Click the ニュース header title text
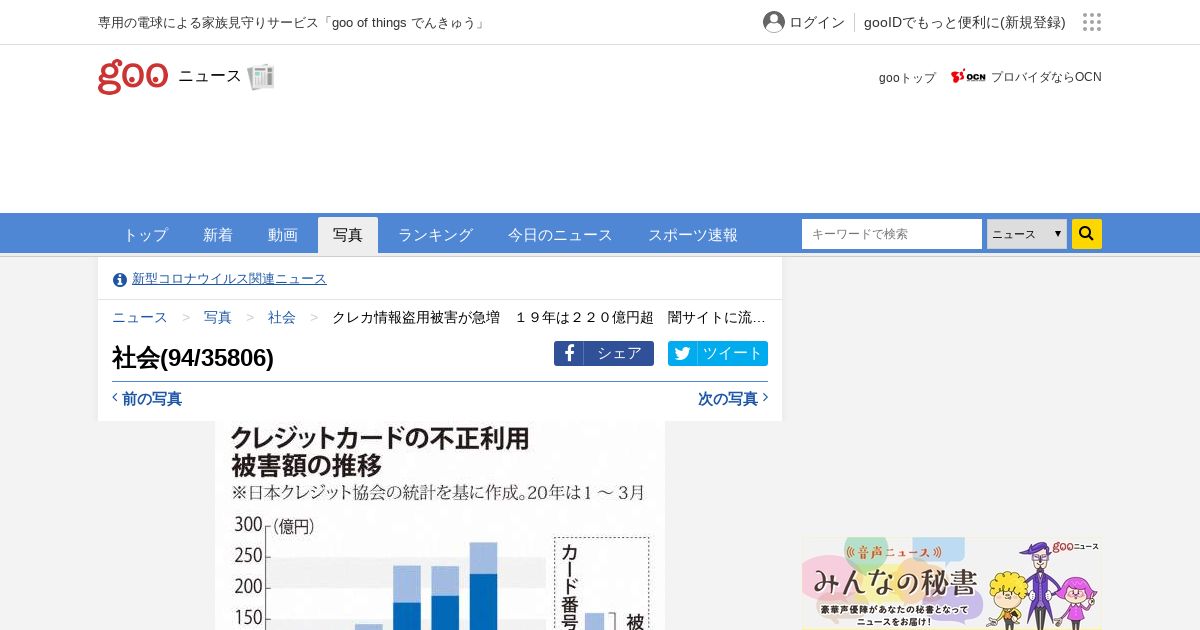Image resolution: width=1200 pixels, height=630 pixels. pos(210,76)
